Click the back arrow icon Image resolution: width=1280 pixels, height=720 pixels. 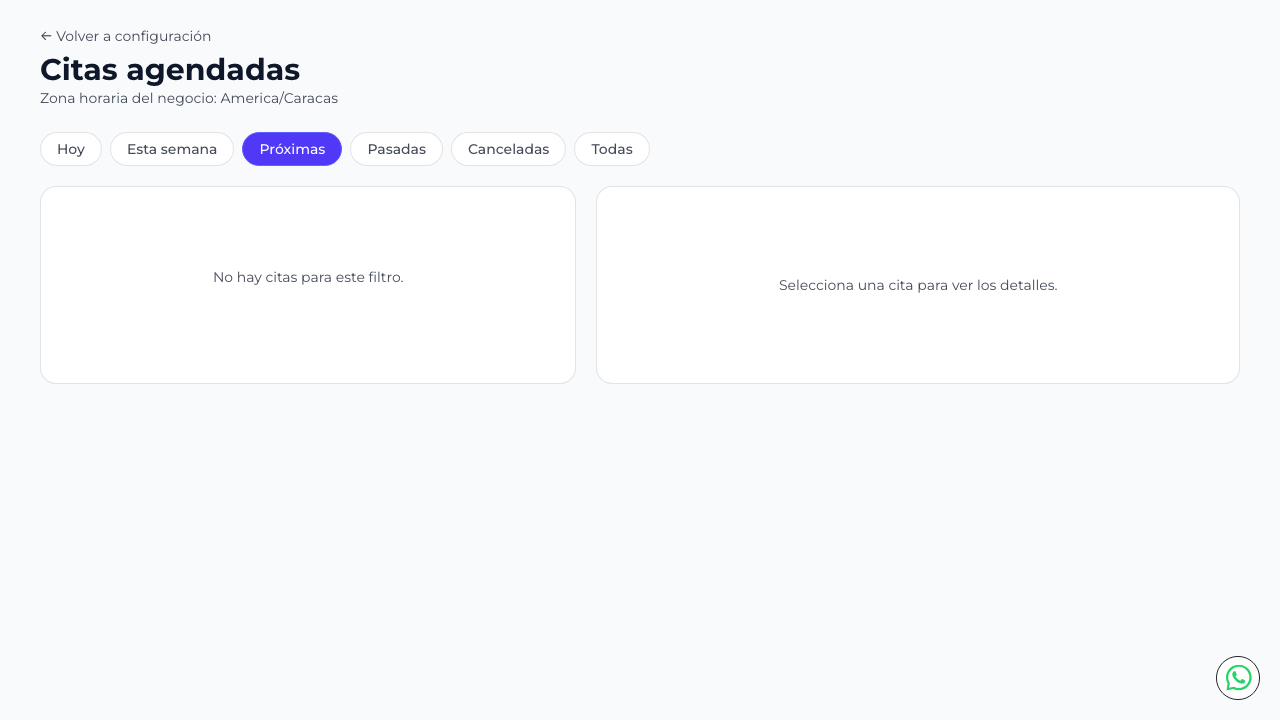click(x=46, y=36)
